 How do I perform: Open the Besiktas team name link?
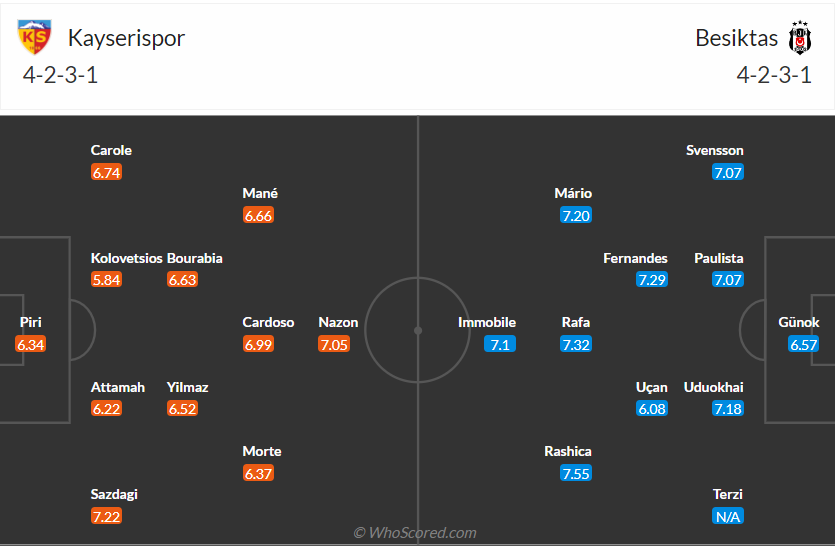click(737, 38)
